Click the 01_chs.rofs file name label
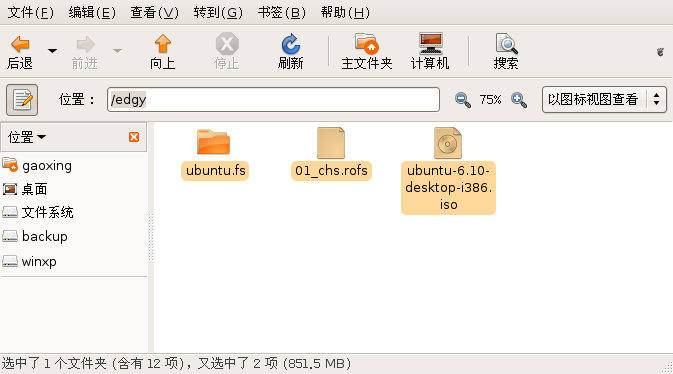 coord(331,170)
